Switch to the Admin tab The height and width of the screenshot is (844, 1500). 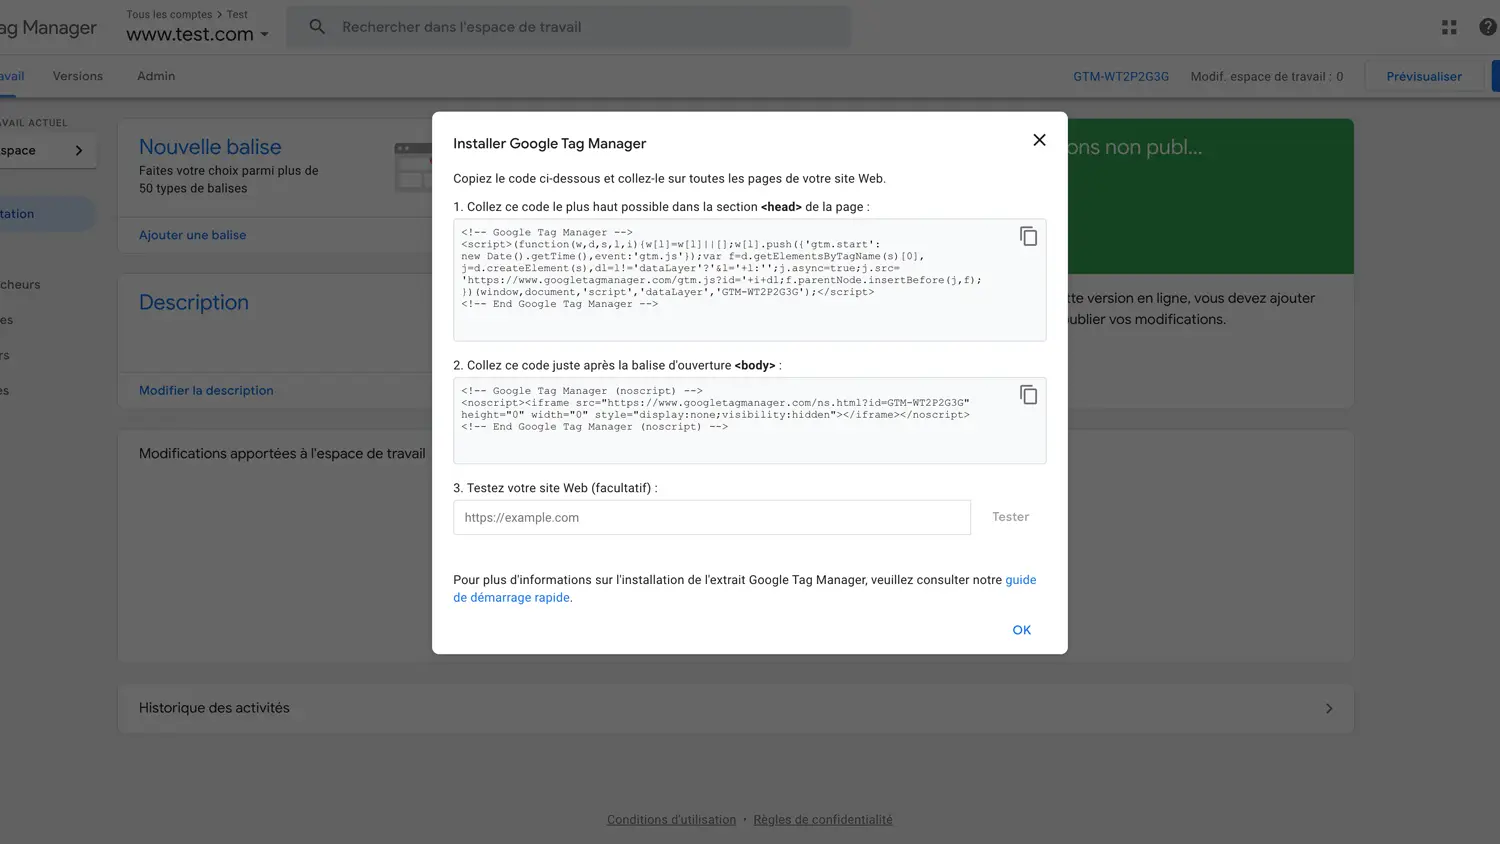[x=156, y=76]
